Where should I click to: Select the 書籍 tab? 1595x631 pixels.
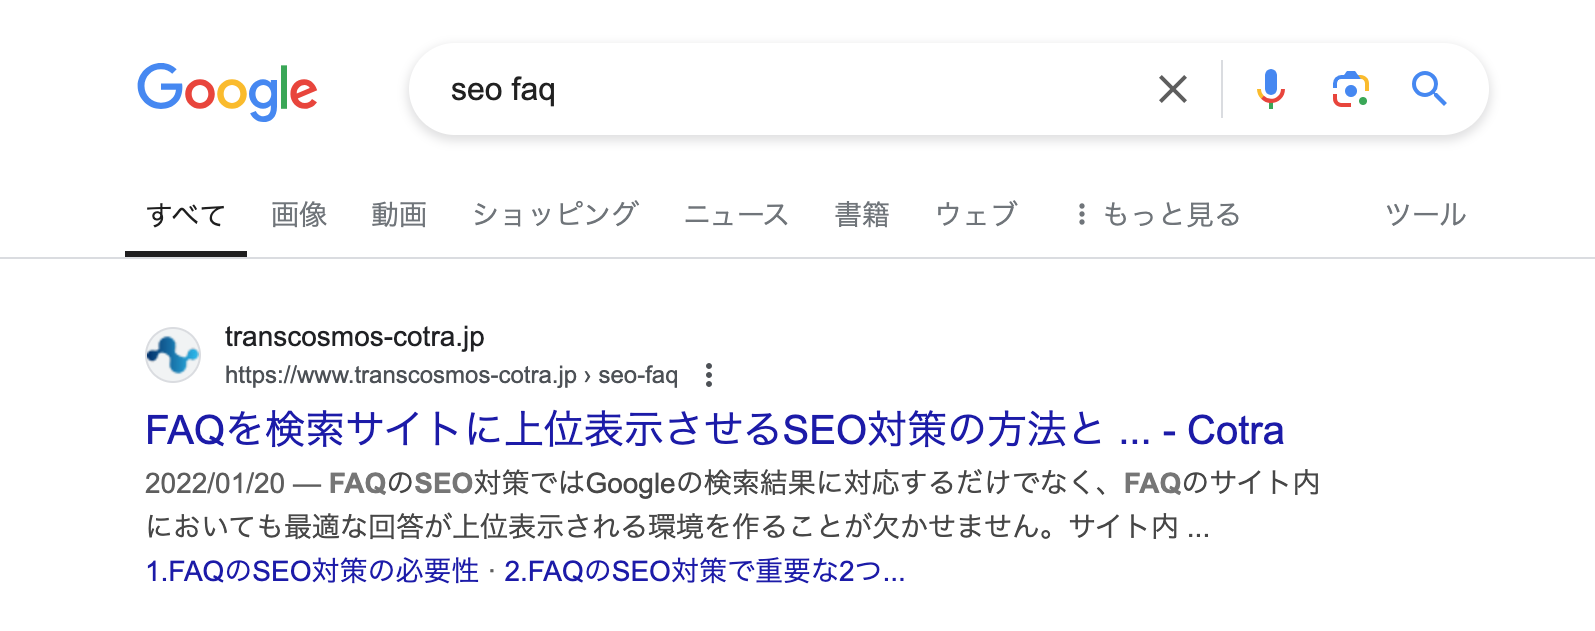(x=862, y=214)
